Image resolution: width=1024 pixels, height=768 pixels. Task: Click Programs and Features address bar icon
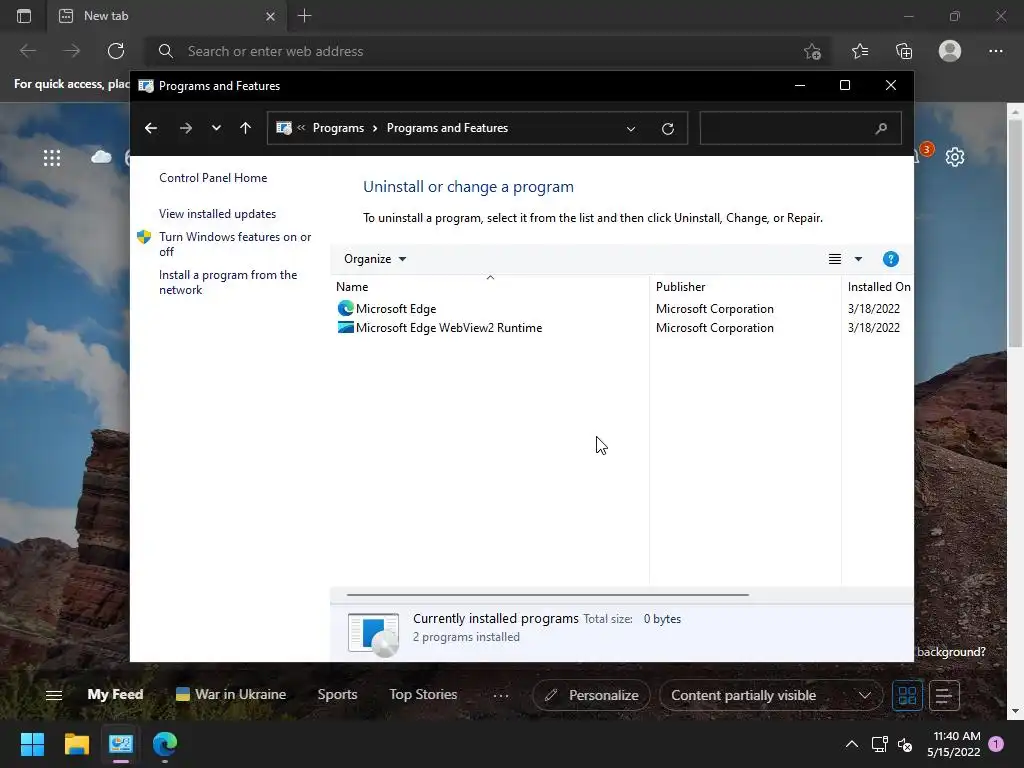click(x=284, y=128)
